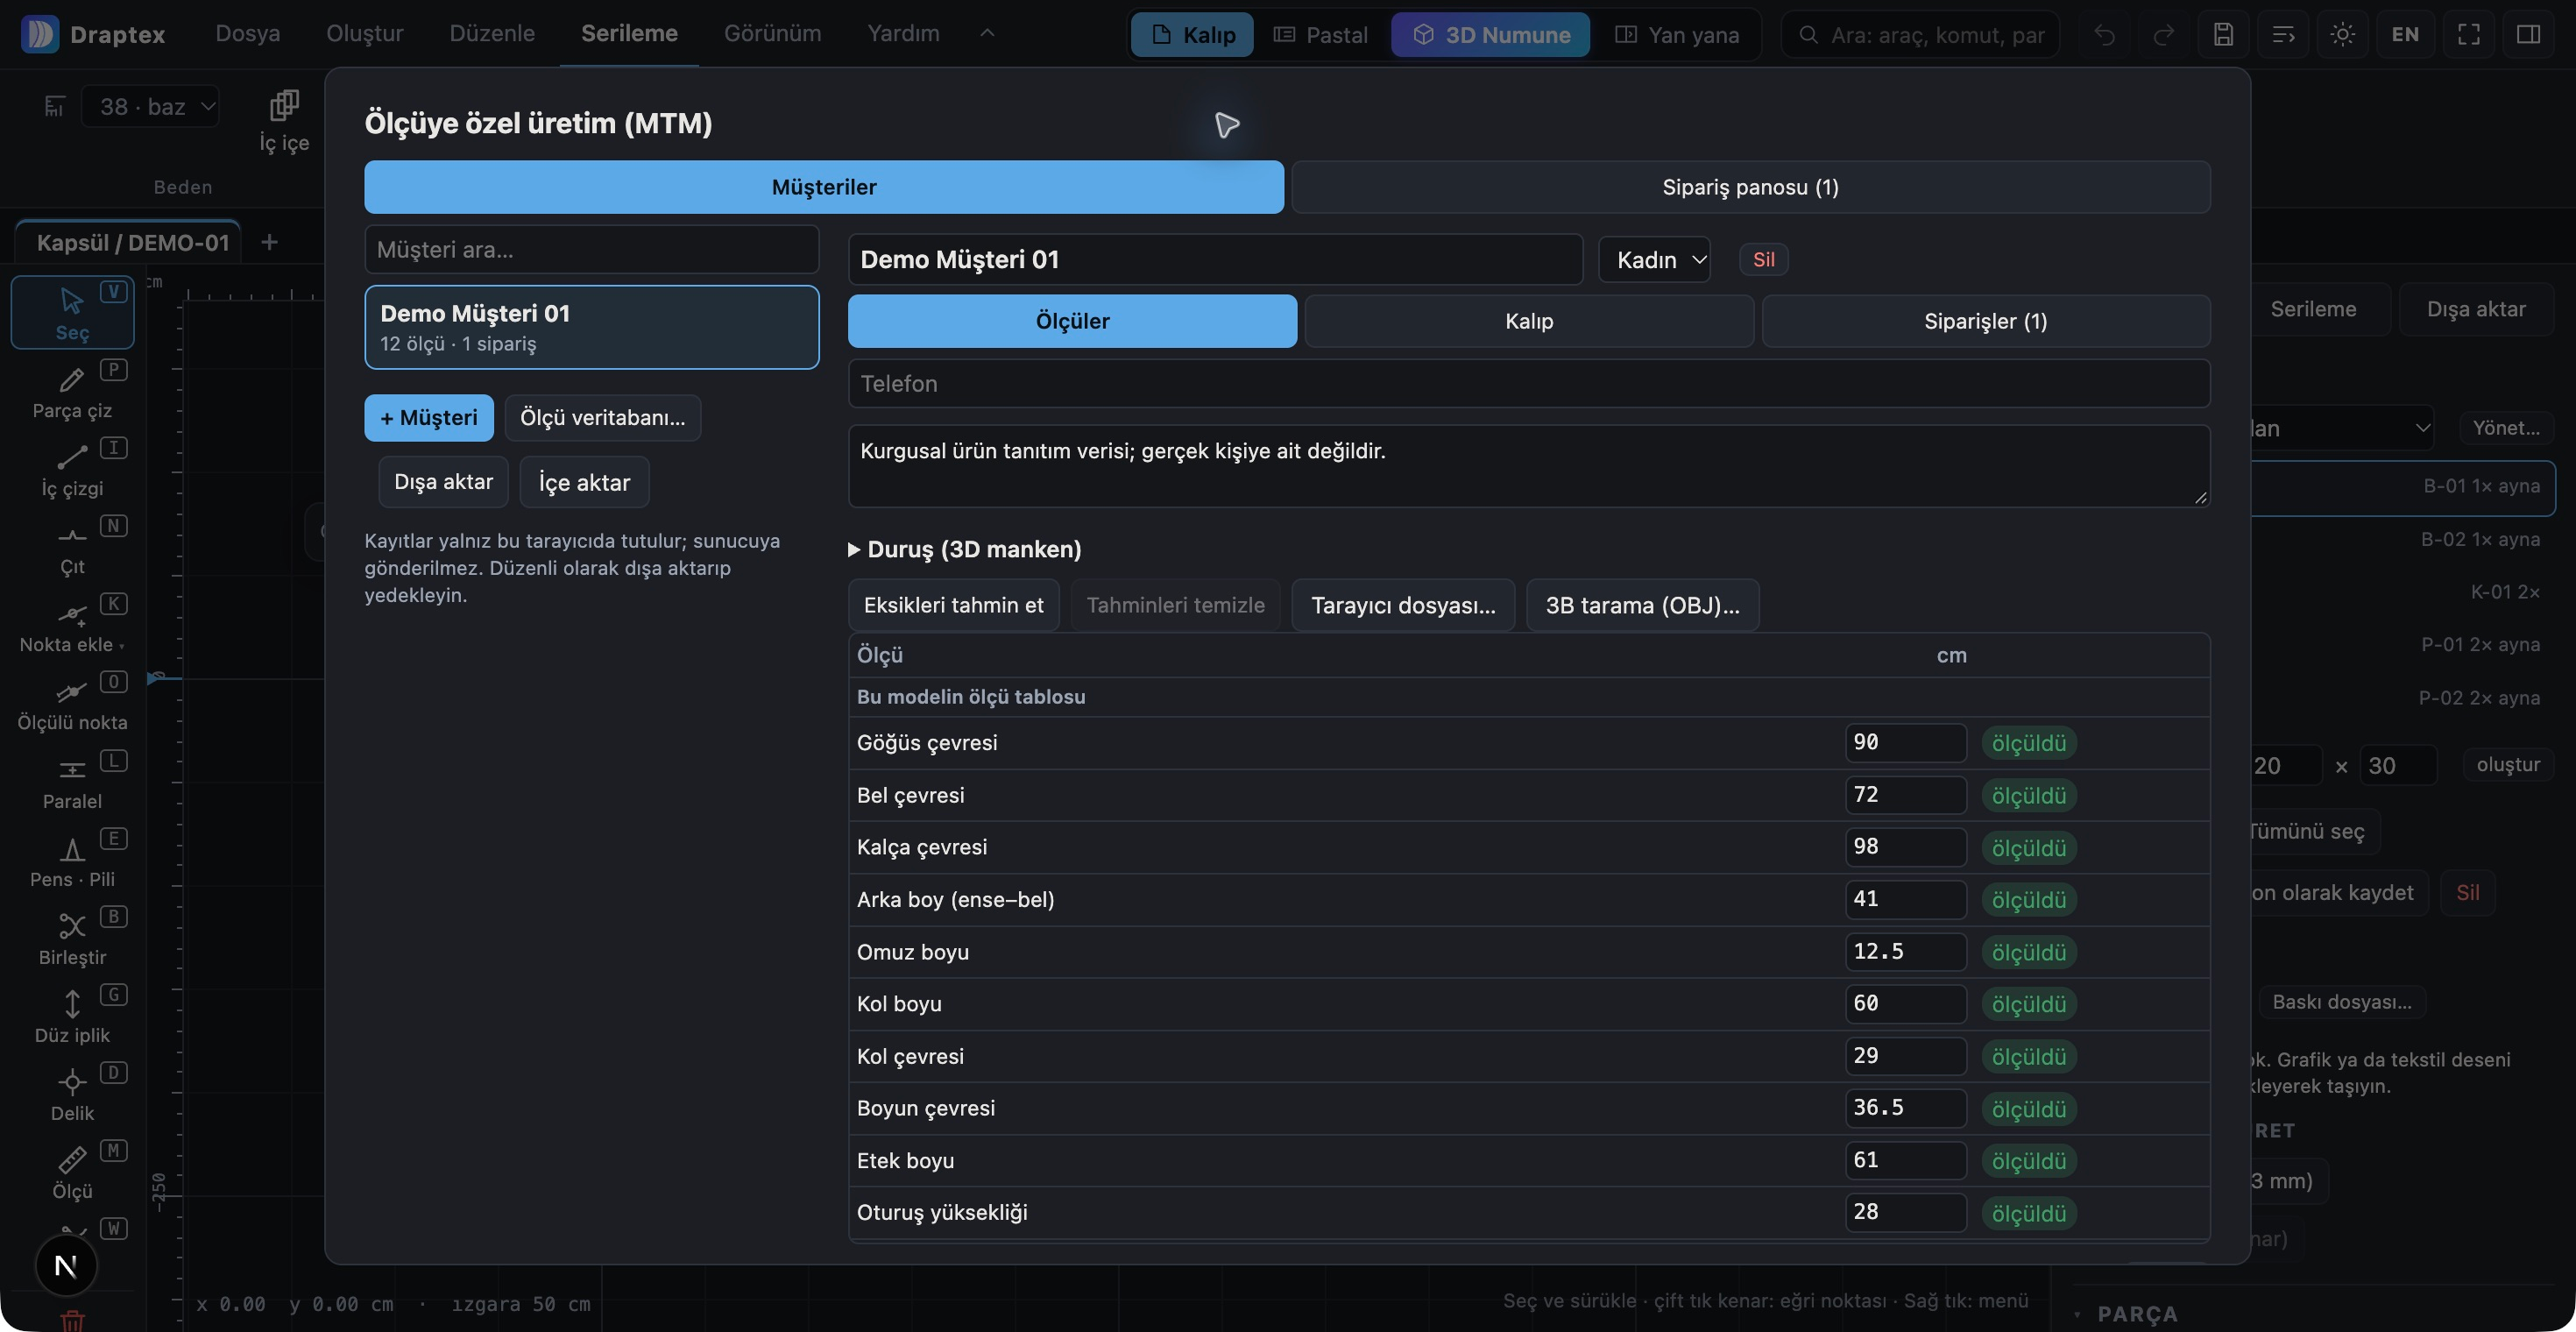Open the Serileme menu
This screenshot has width=2576, height=1332.
629,33
